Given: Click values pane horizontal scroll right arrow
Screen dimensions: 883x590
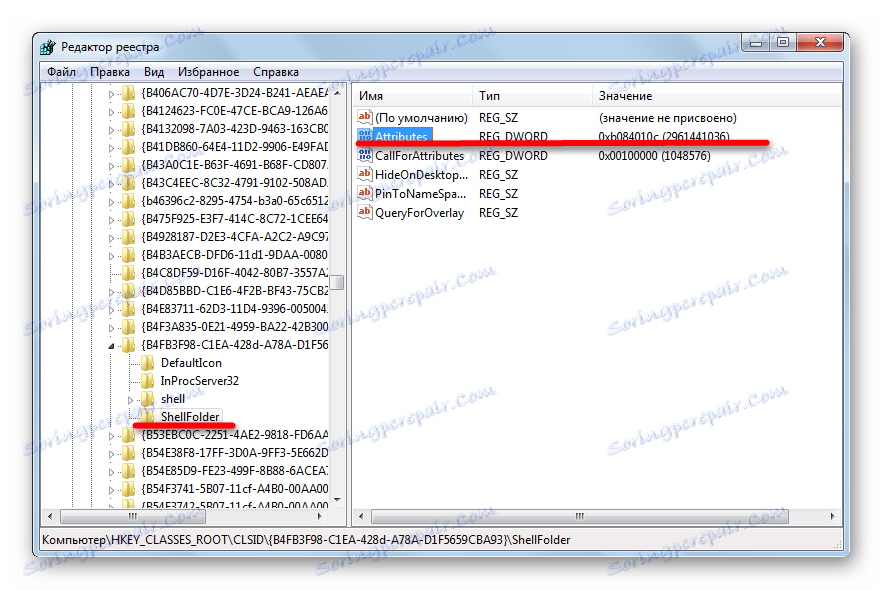Looking at the screenshot, I should point(833,516).
